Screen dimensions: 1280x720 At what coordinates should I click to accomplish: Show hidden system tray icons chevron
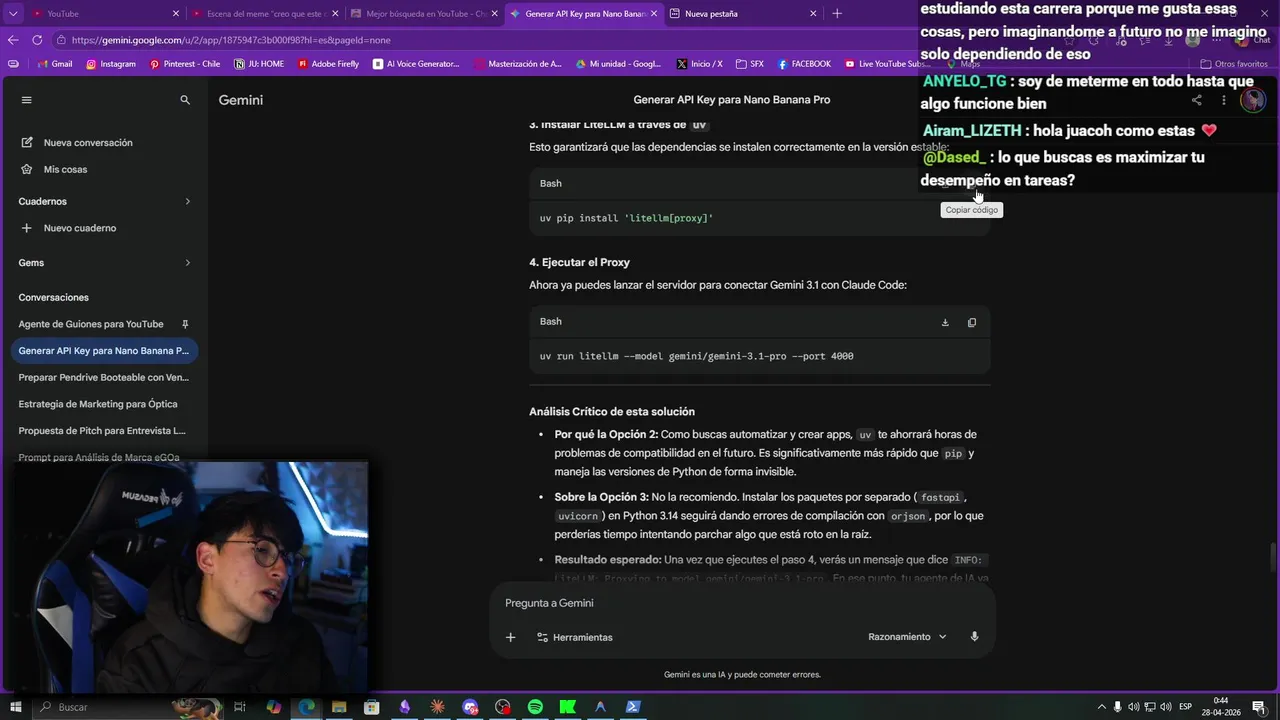tap(1101, 707)
